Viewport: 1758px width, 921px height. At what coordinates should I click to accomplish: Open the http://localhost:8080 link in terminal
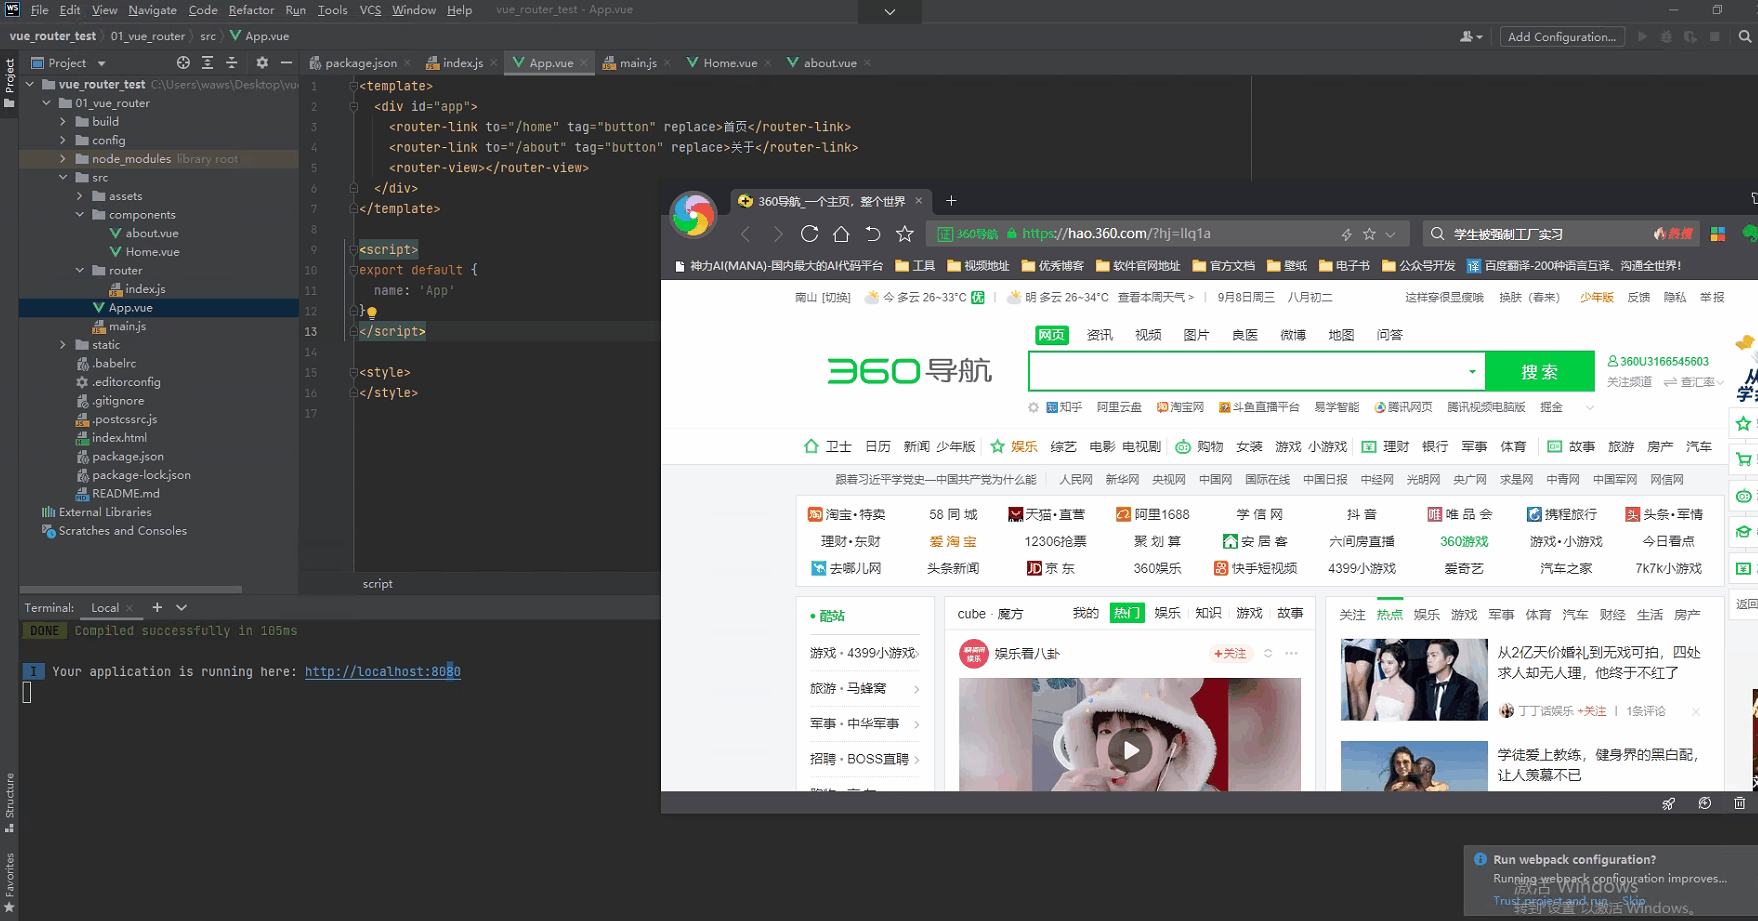pos(383,672)
